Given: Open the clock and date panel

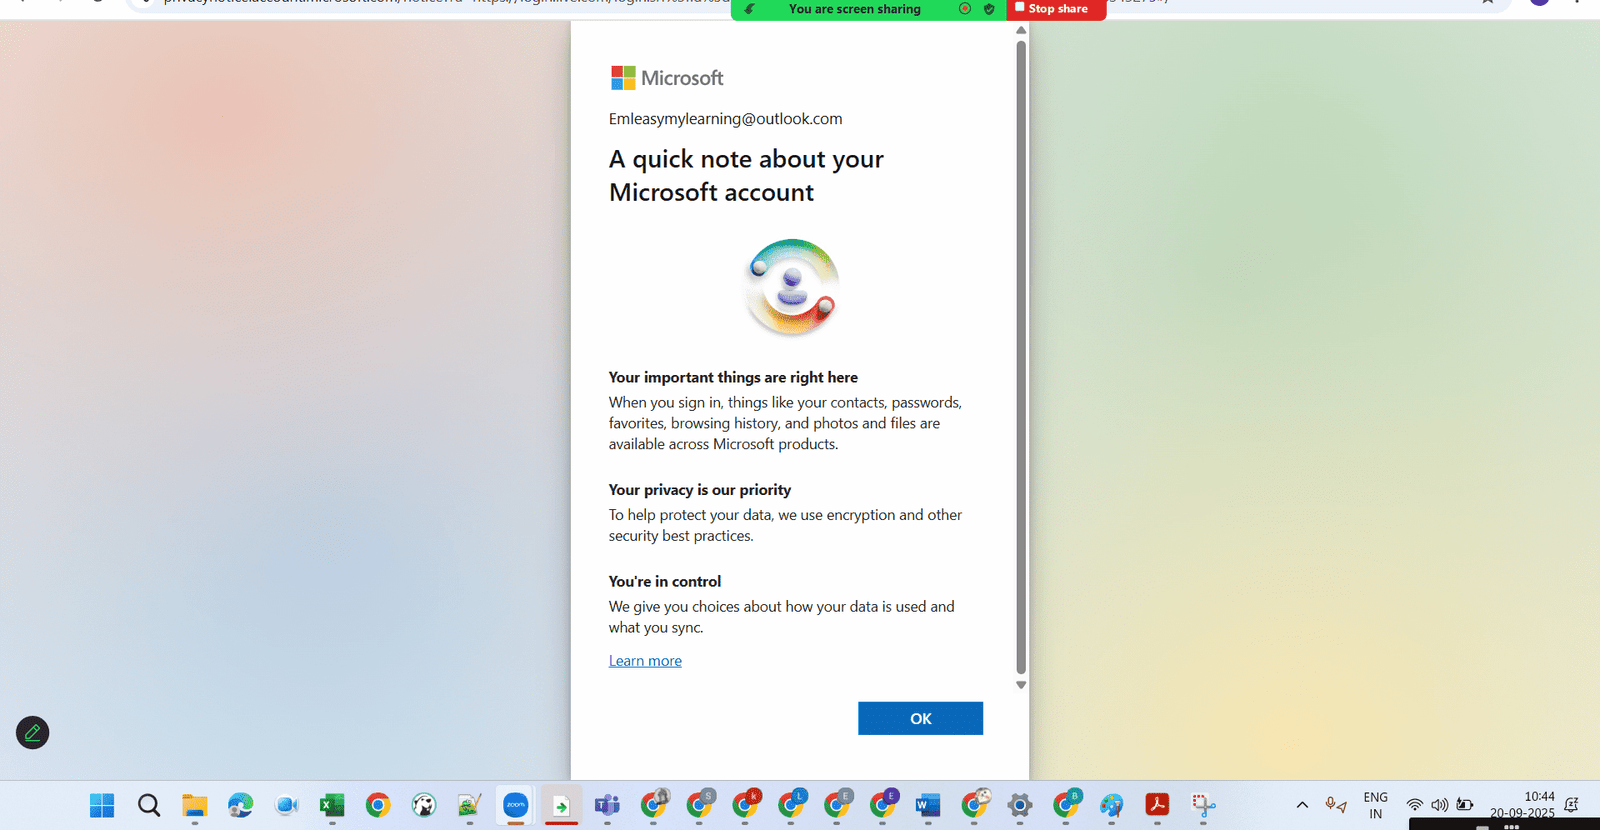Looking at the screenshot, I should (1522, 805).
